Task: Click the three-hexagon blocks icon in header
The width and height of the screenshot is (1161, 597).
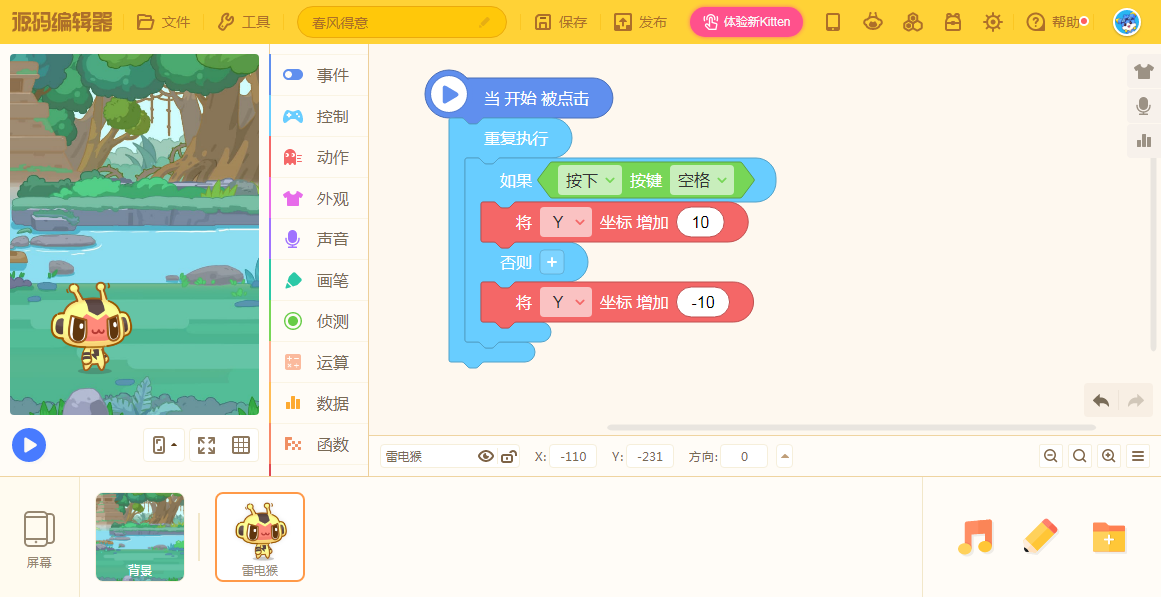Action: pos(913,22)
